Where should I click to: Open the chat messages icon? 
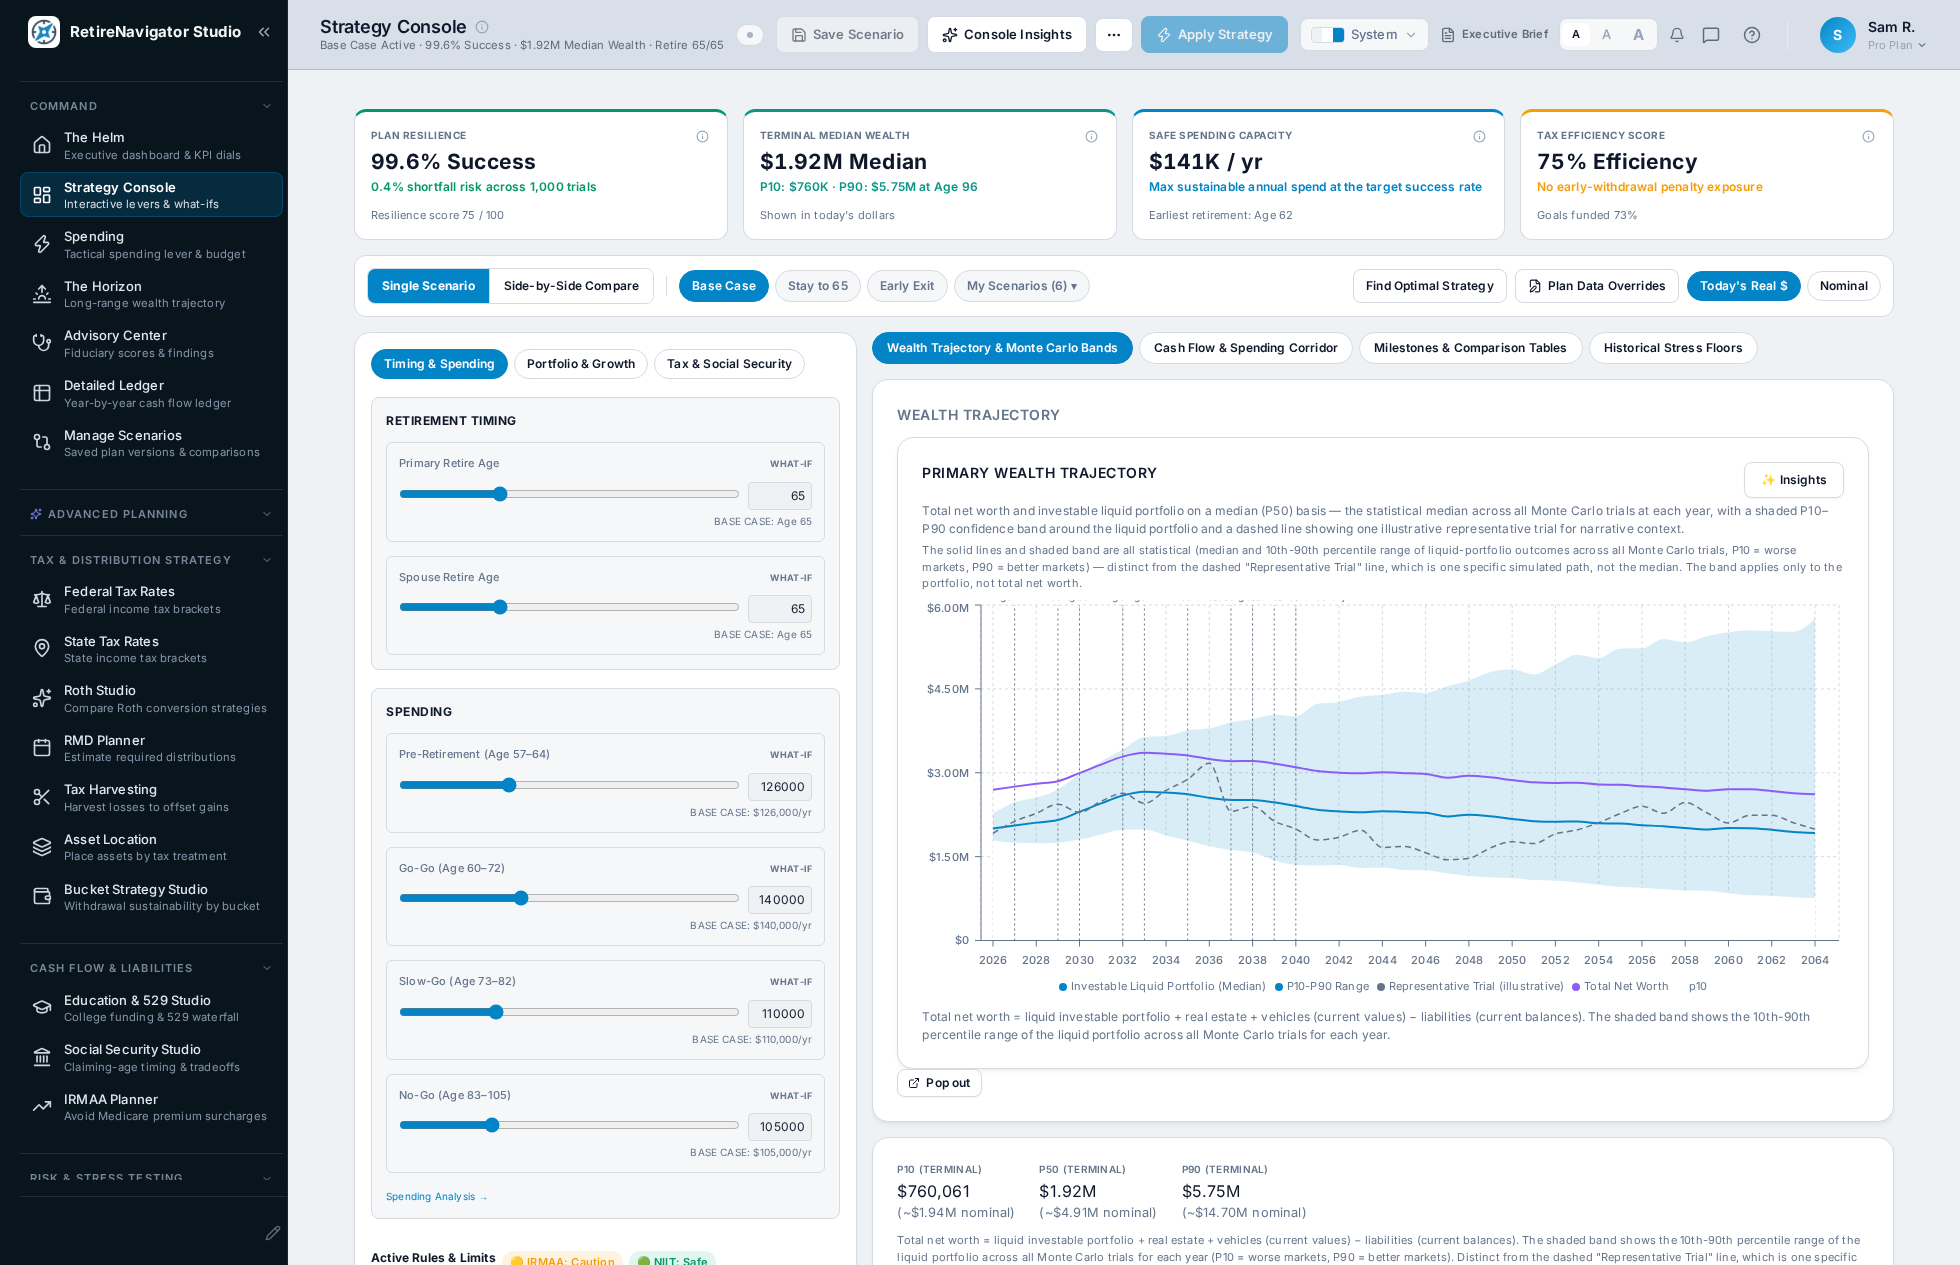(1711, 35)
